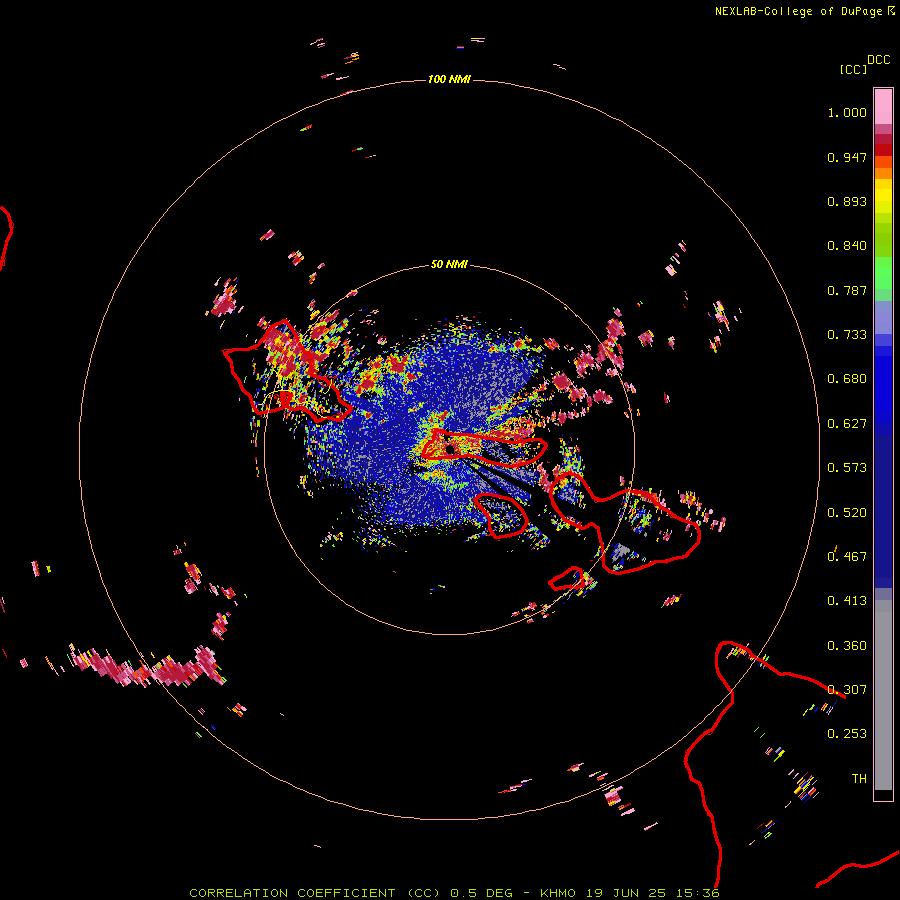Image resolution: width=900 pixels, height=900 pixels.
Task: Click the 0.467 value on color scale
Action: pyautogui.click(x=847, y=557)
